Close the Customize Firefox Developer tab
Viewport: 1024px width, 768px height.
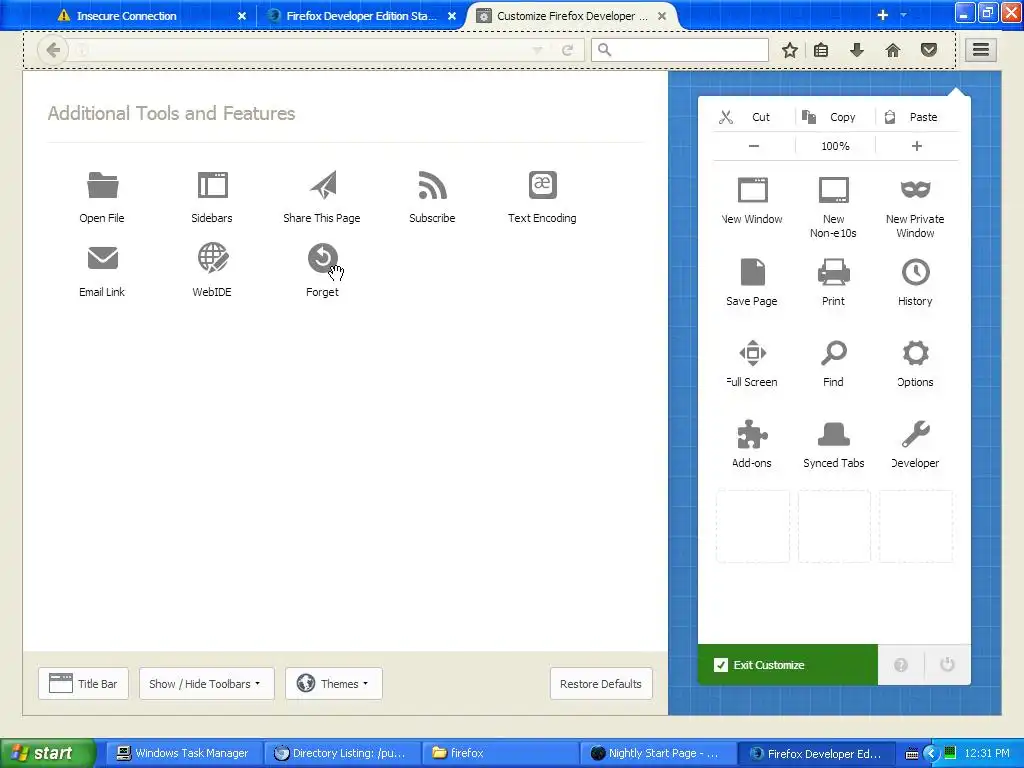662,16
